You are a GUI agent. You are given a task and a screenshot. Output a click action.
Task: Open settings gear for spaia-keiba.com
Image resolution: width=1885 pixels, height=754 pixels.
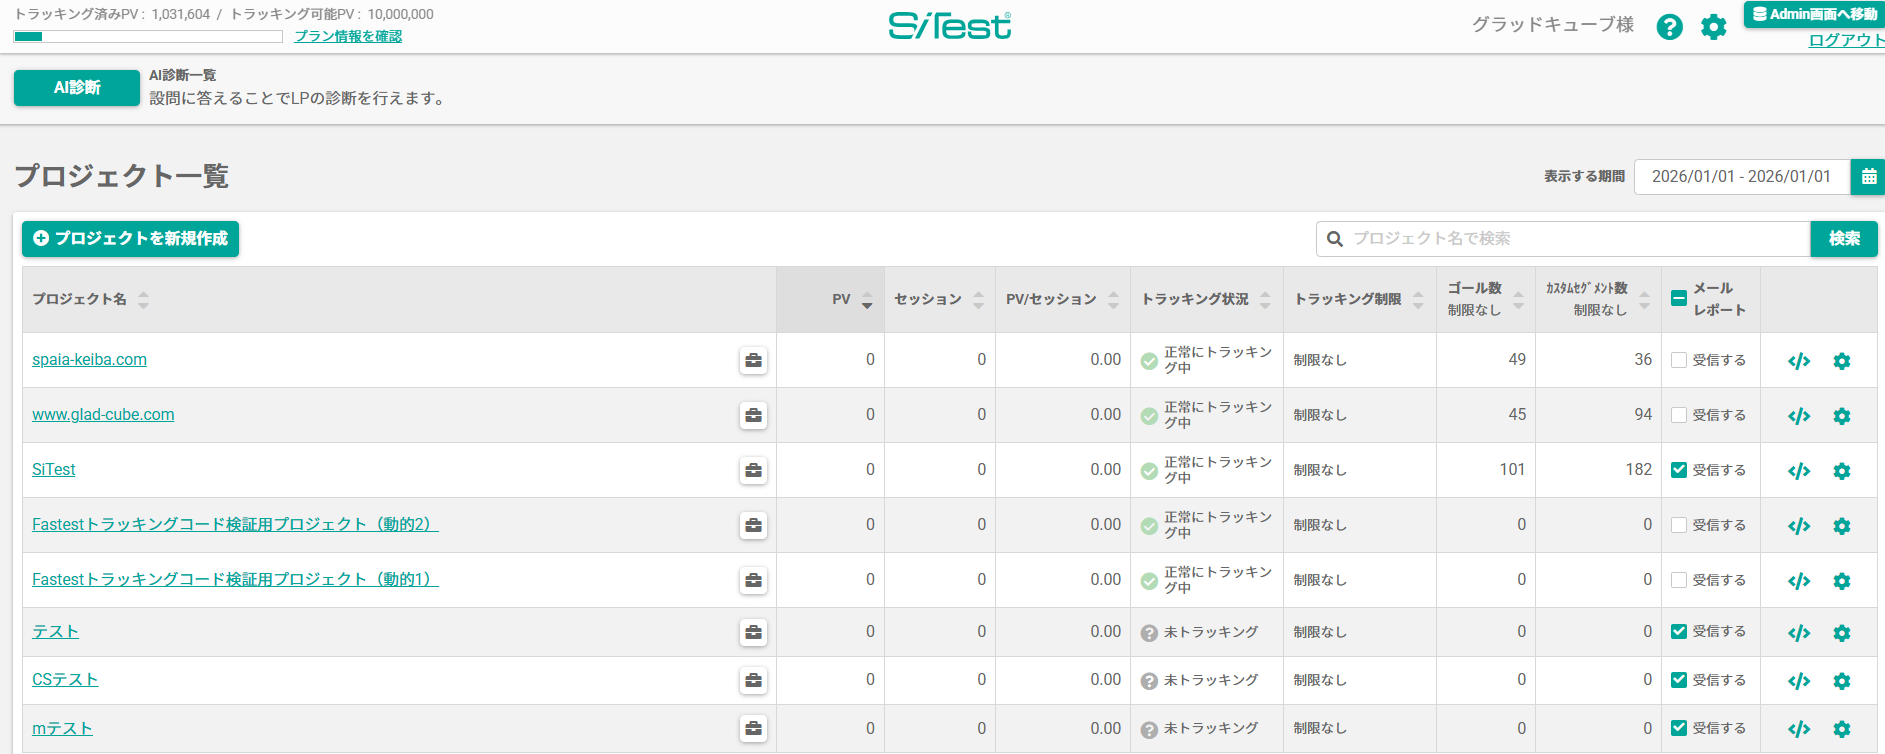(x=1842, y=361)
